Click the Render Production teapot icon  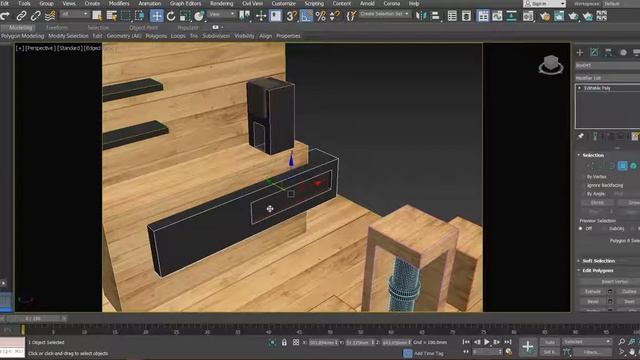coord(573,16)
